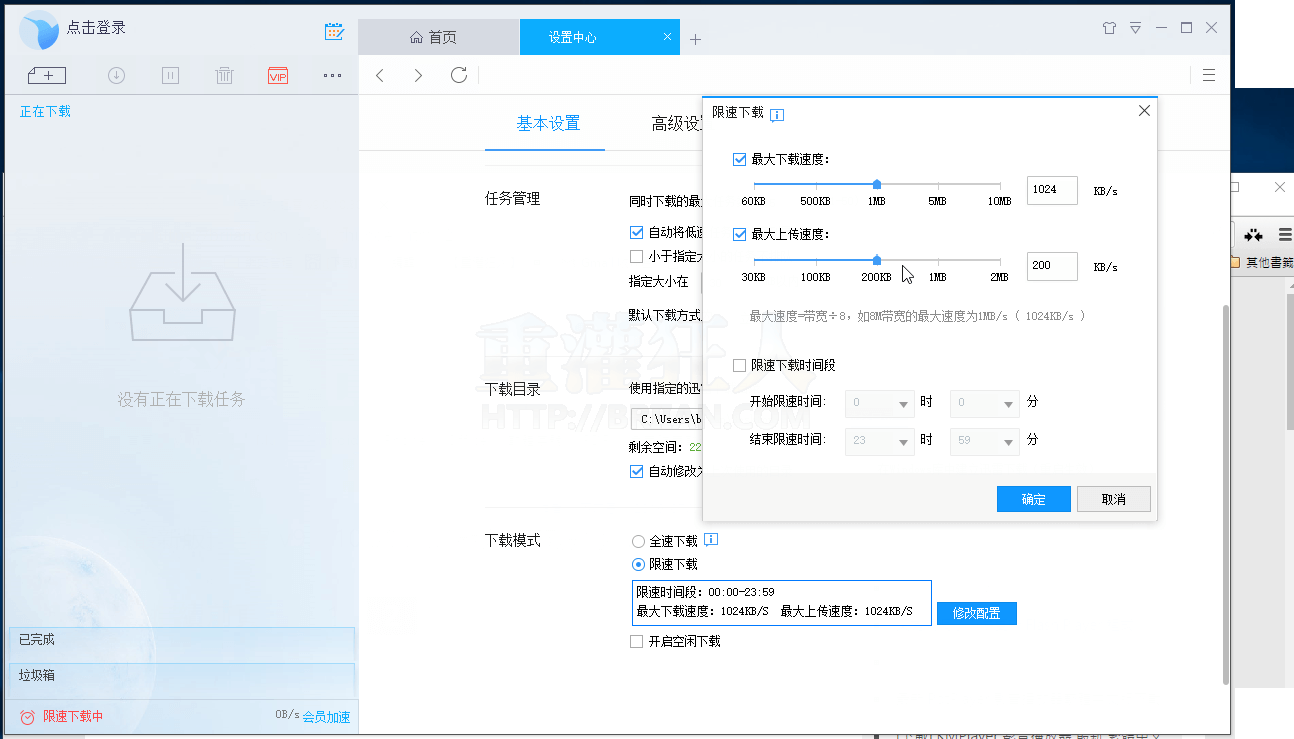Image resolution: width=1294 pixels, height=739 pixels.
Task: Click the menu icon in background browser window
Action: point(1285,235)
